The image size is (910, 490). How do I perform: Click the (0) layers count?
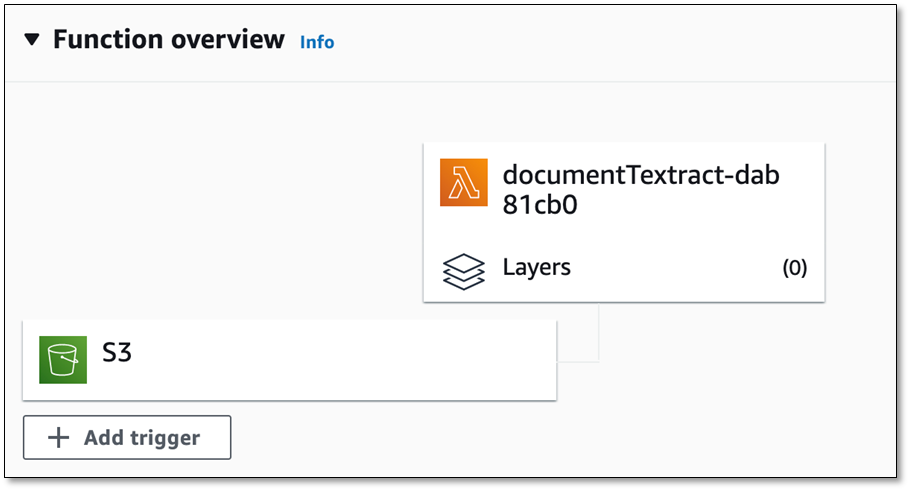tap(795, 268)
